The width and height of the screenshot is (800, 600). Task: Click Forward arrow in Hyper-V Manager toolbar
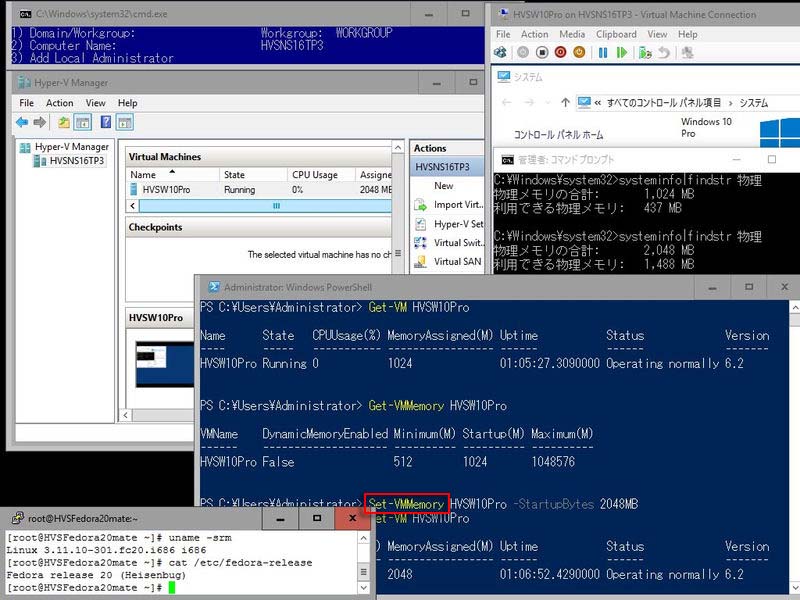(x=39, y=122)
